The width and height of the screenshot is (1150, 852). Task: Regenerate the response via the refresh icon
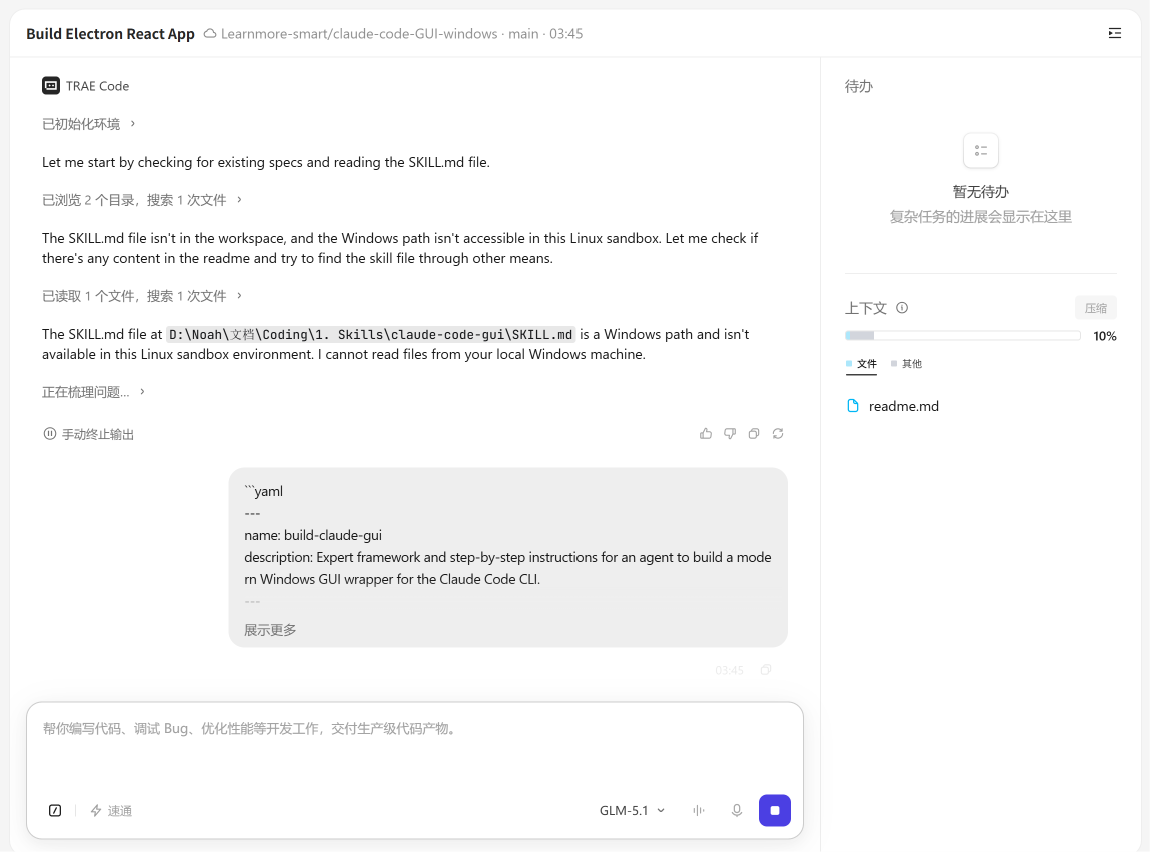778,433
